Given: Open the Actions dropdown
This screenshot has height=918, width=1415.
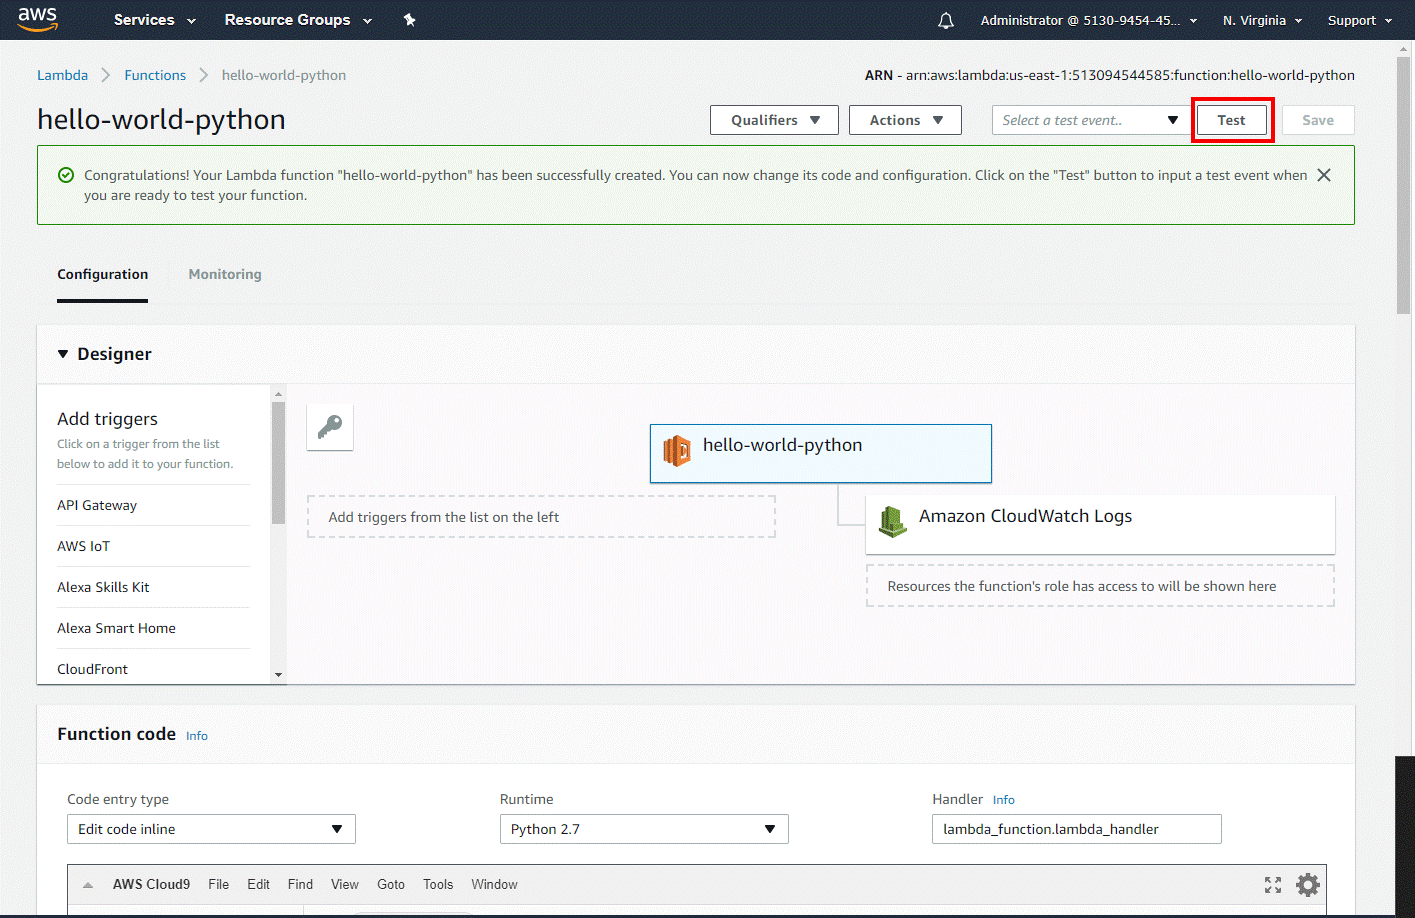Looking at the screenshot, I should pos(905,120).
